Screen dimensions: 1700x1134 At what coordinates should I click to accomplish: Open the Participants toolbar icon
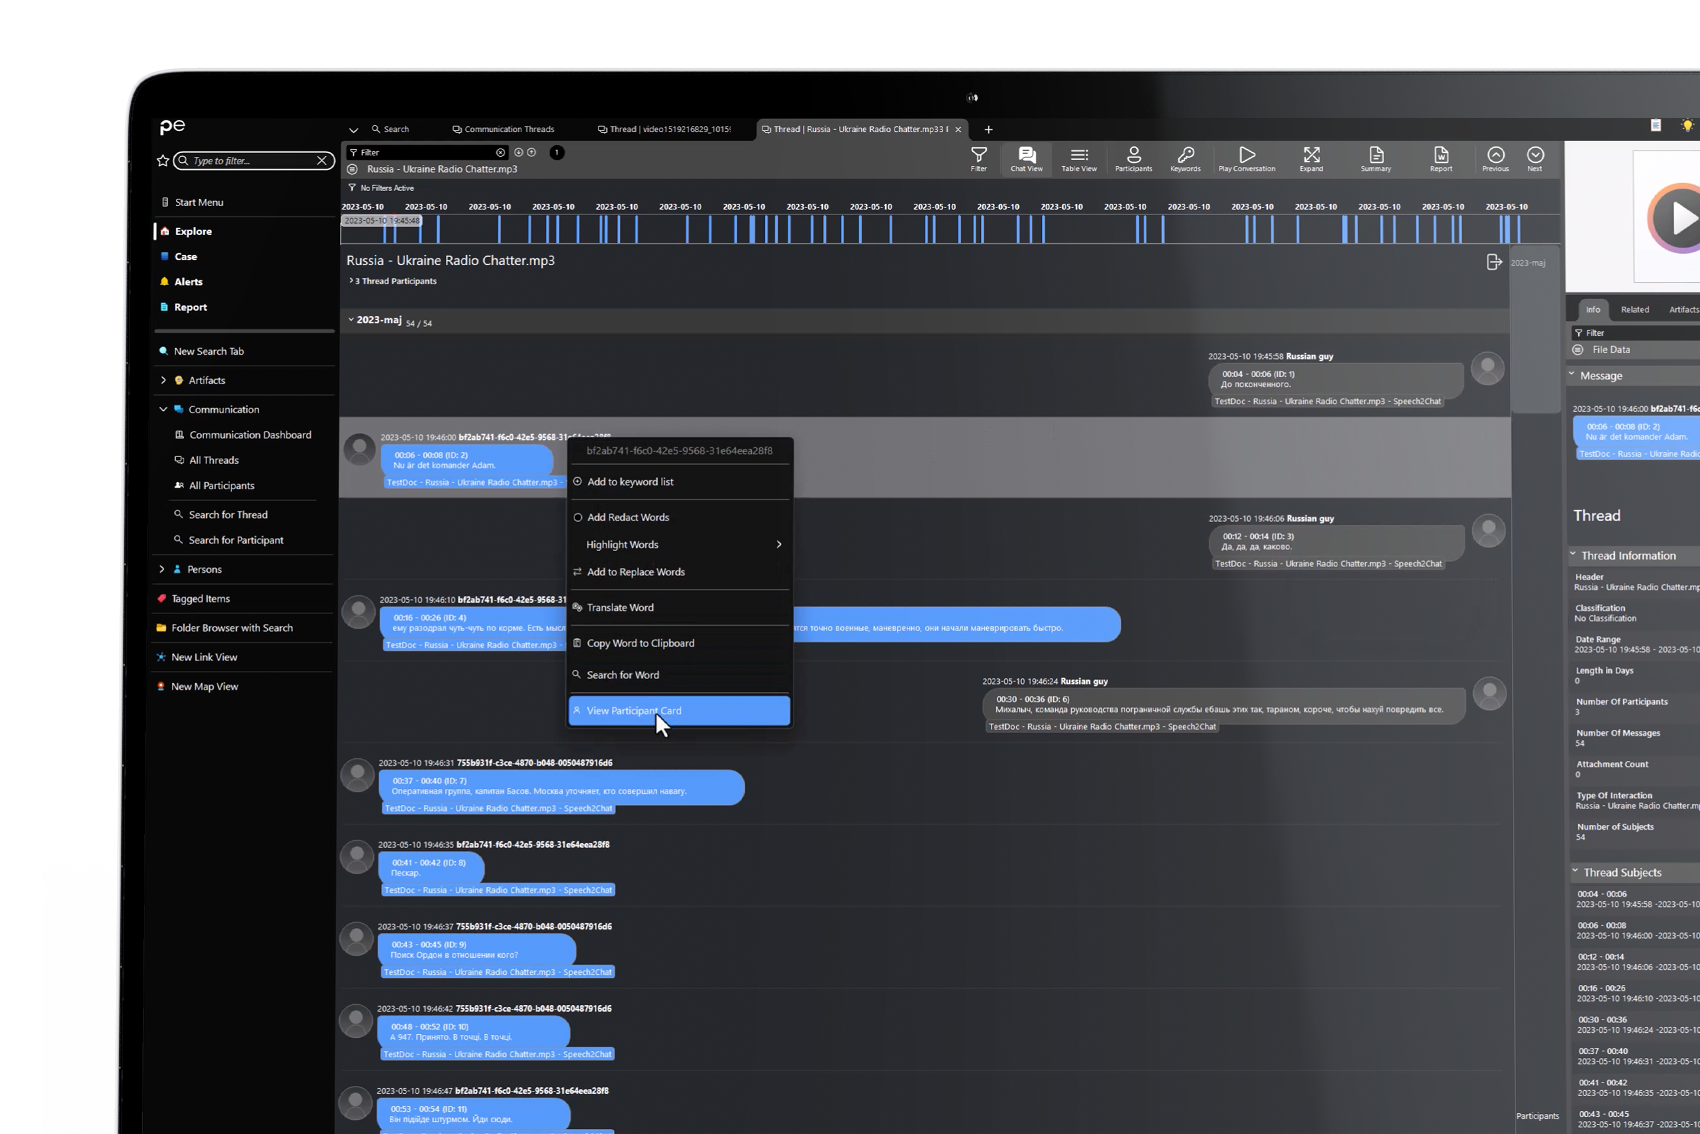coord(1133,156)
